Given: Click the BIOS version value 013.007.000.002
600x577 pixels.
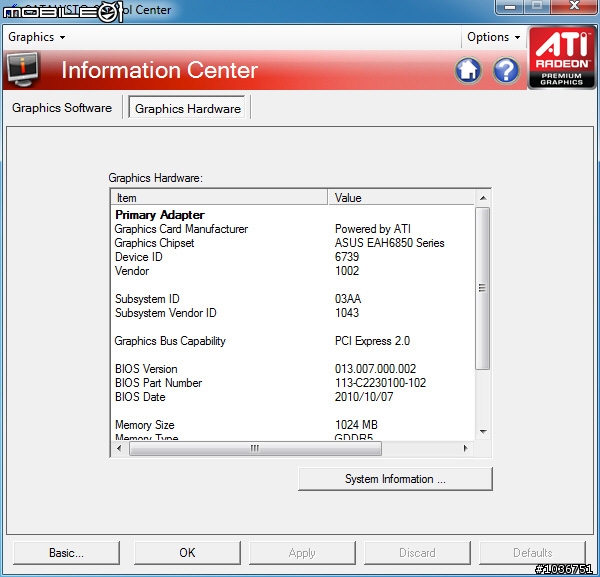Looking at the screenshot, I should click(375, 369).
